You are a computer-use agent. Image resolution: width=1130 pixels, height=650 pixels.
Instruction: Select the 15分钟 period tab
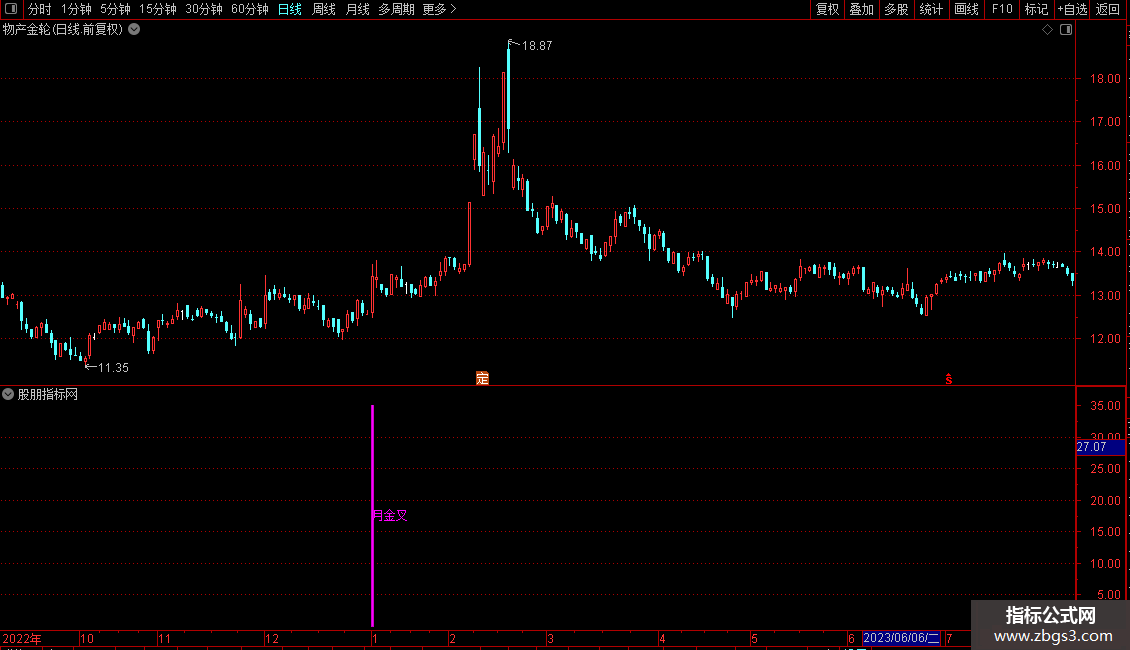158,9
